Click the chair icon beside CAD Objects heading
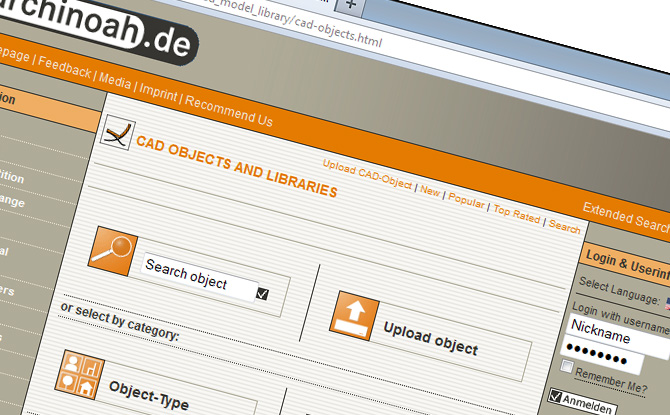This screenshot has height=415, width=670. point(118,132)
